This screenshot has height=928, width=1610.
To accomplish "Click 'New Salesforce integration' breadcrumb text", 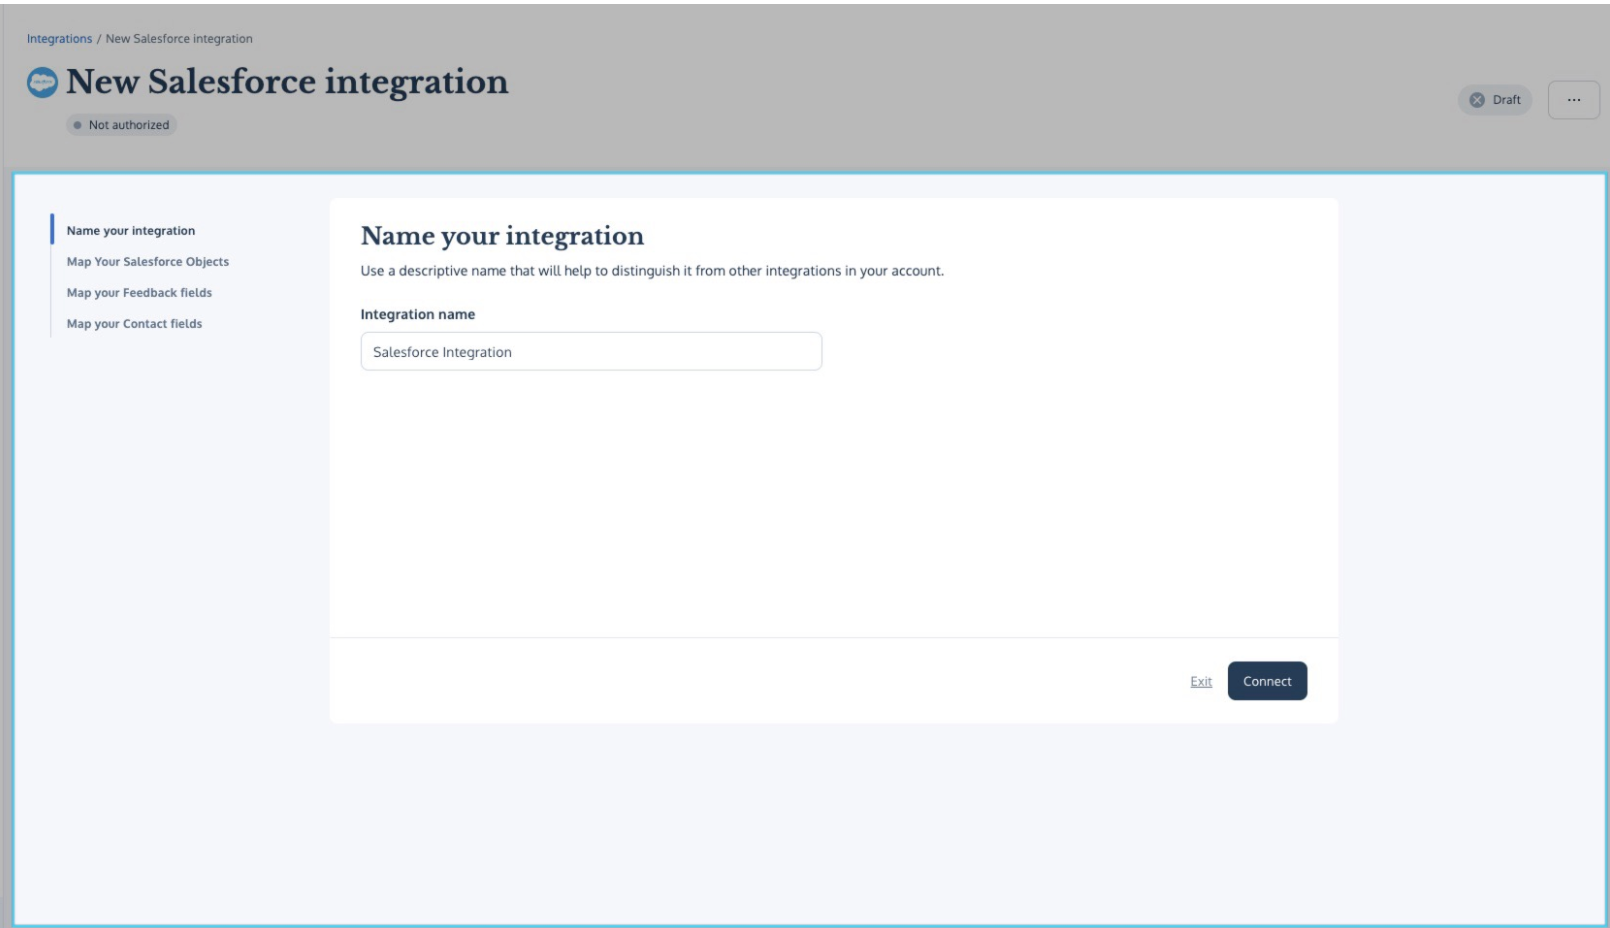I will point(179,39).
